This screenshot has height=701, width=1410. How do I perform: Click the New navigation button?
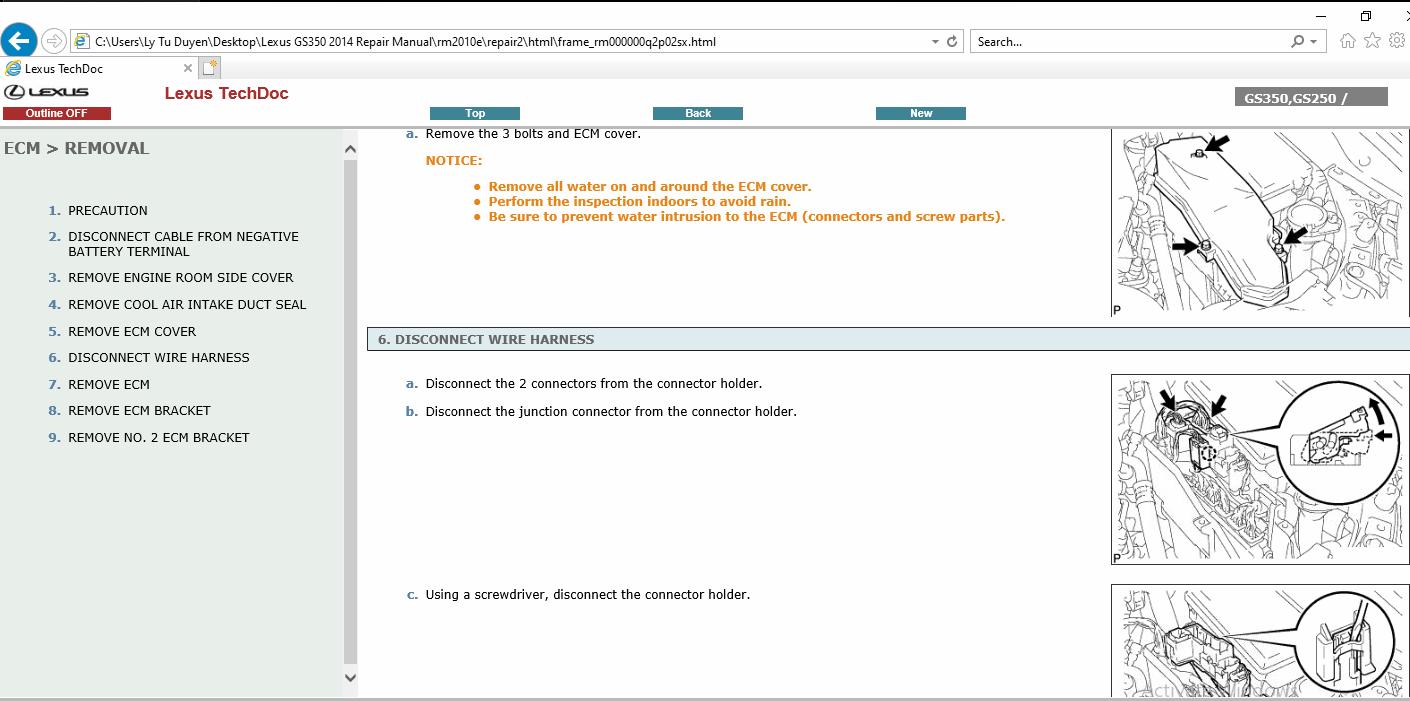[x=921, y=113]
